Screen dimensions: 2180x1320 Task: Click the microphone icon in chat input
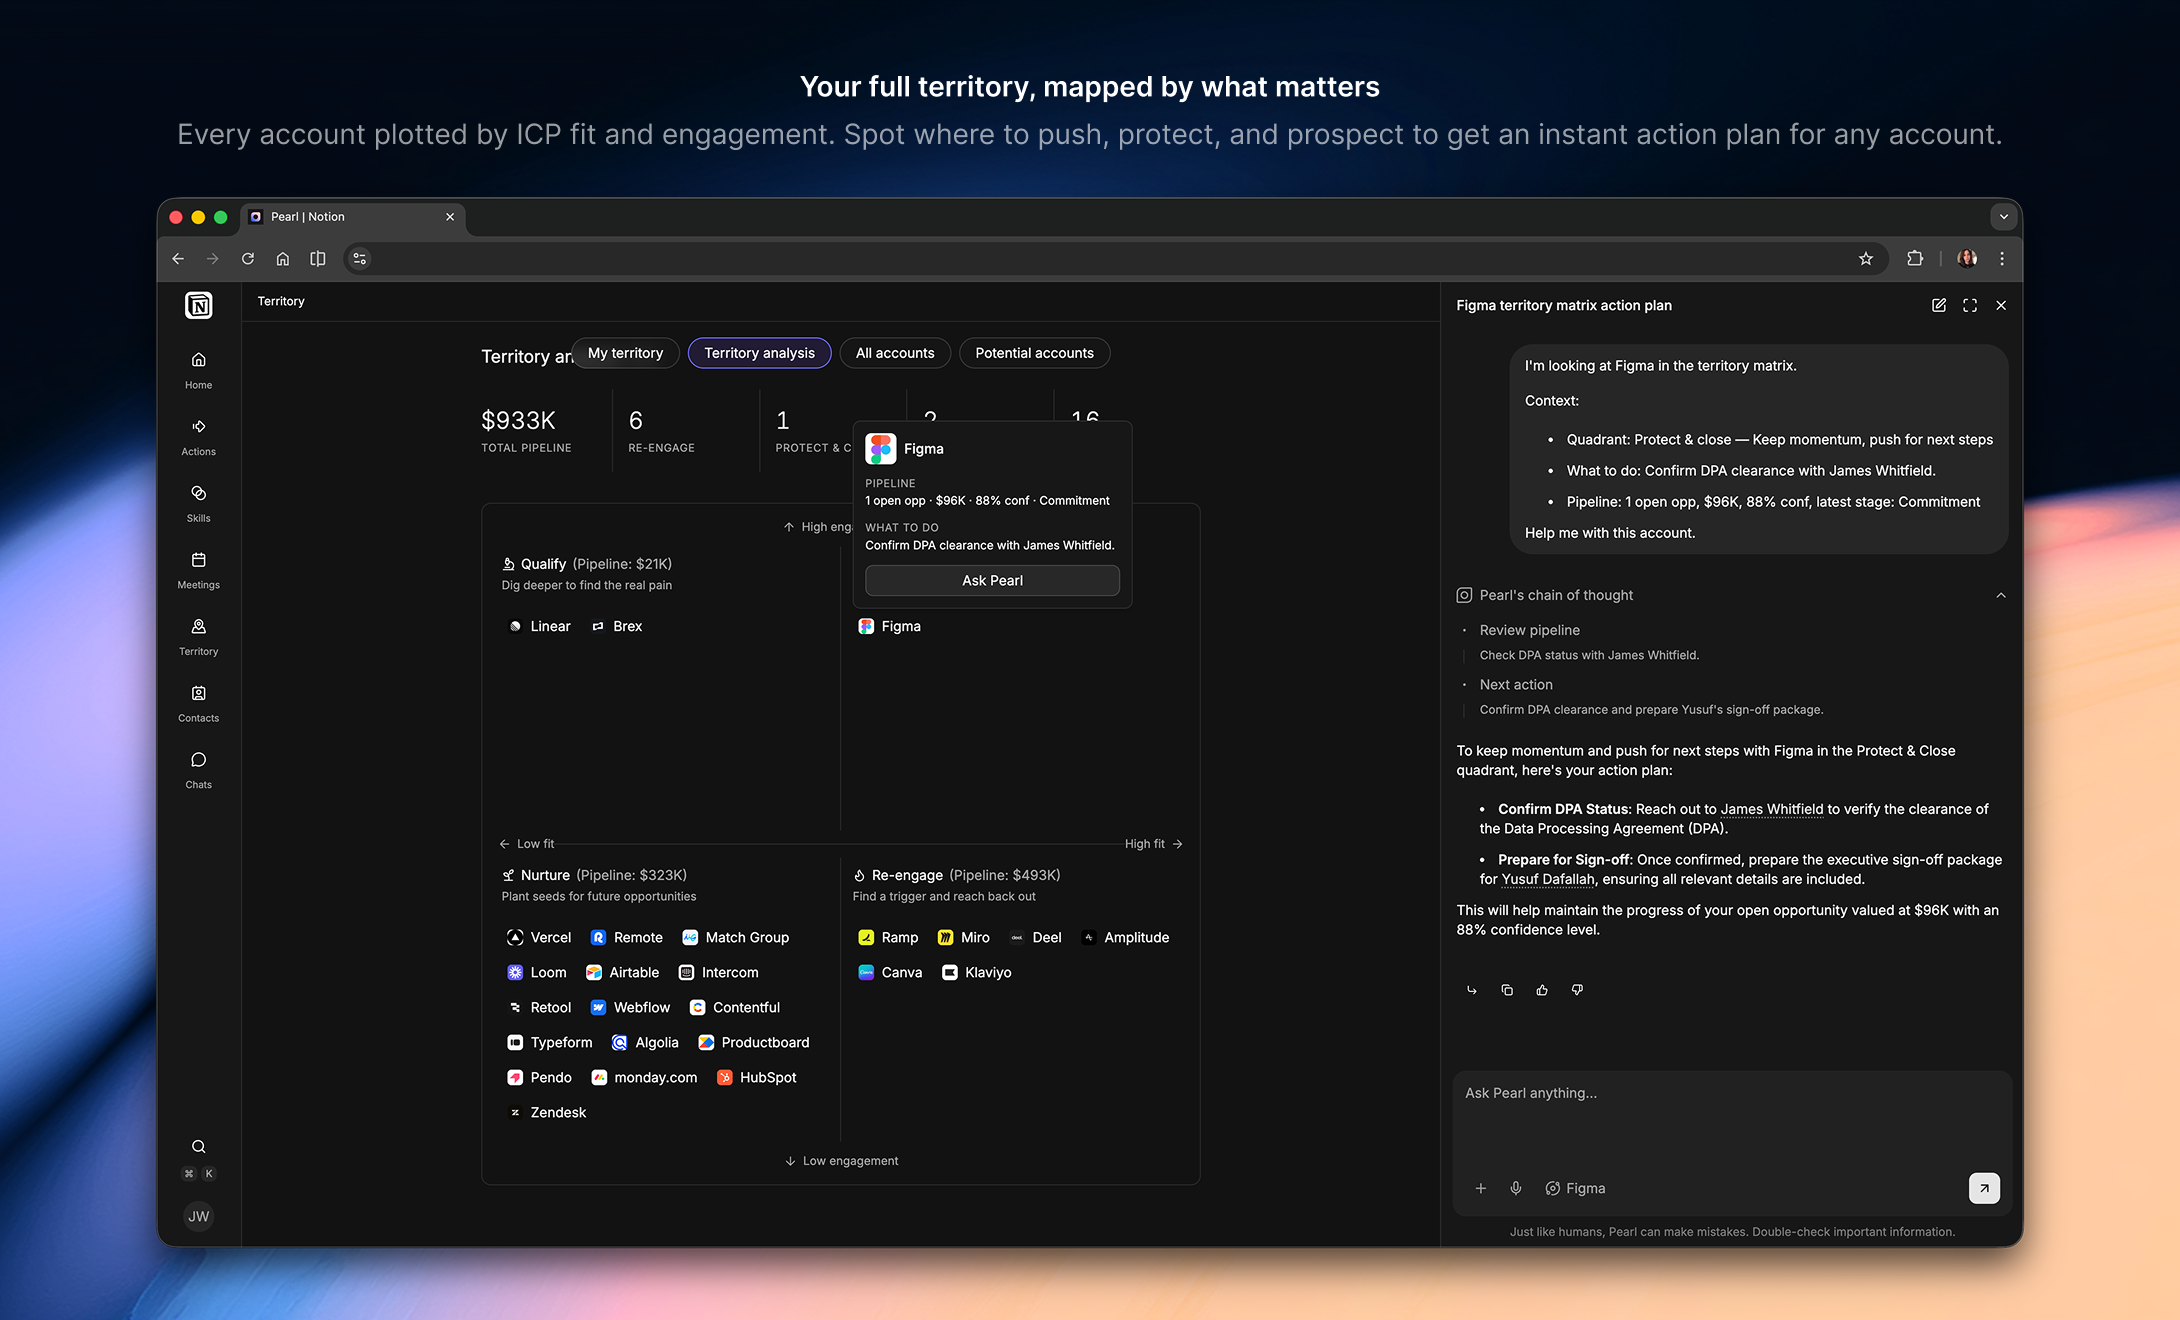click(1516, 1188)
